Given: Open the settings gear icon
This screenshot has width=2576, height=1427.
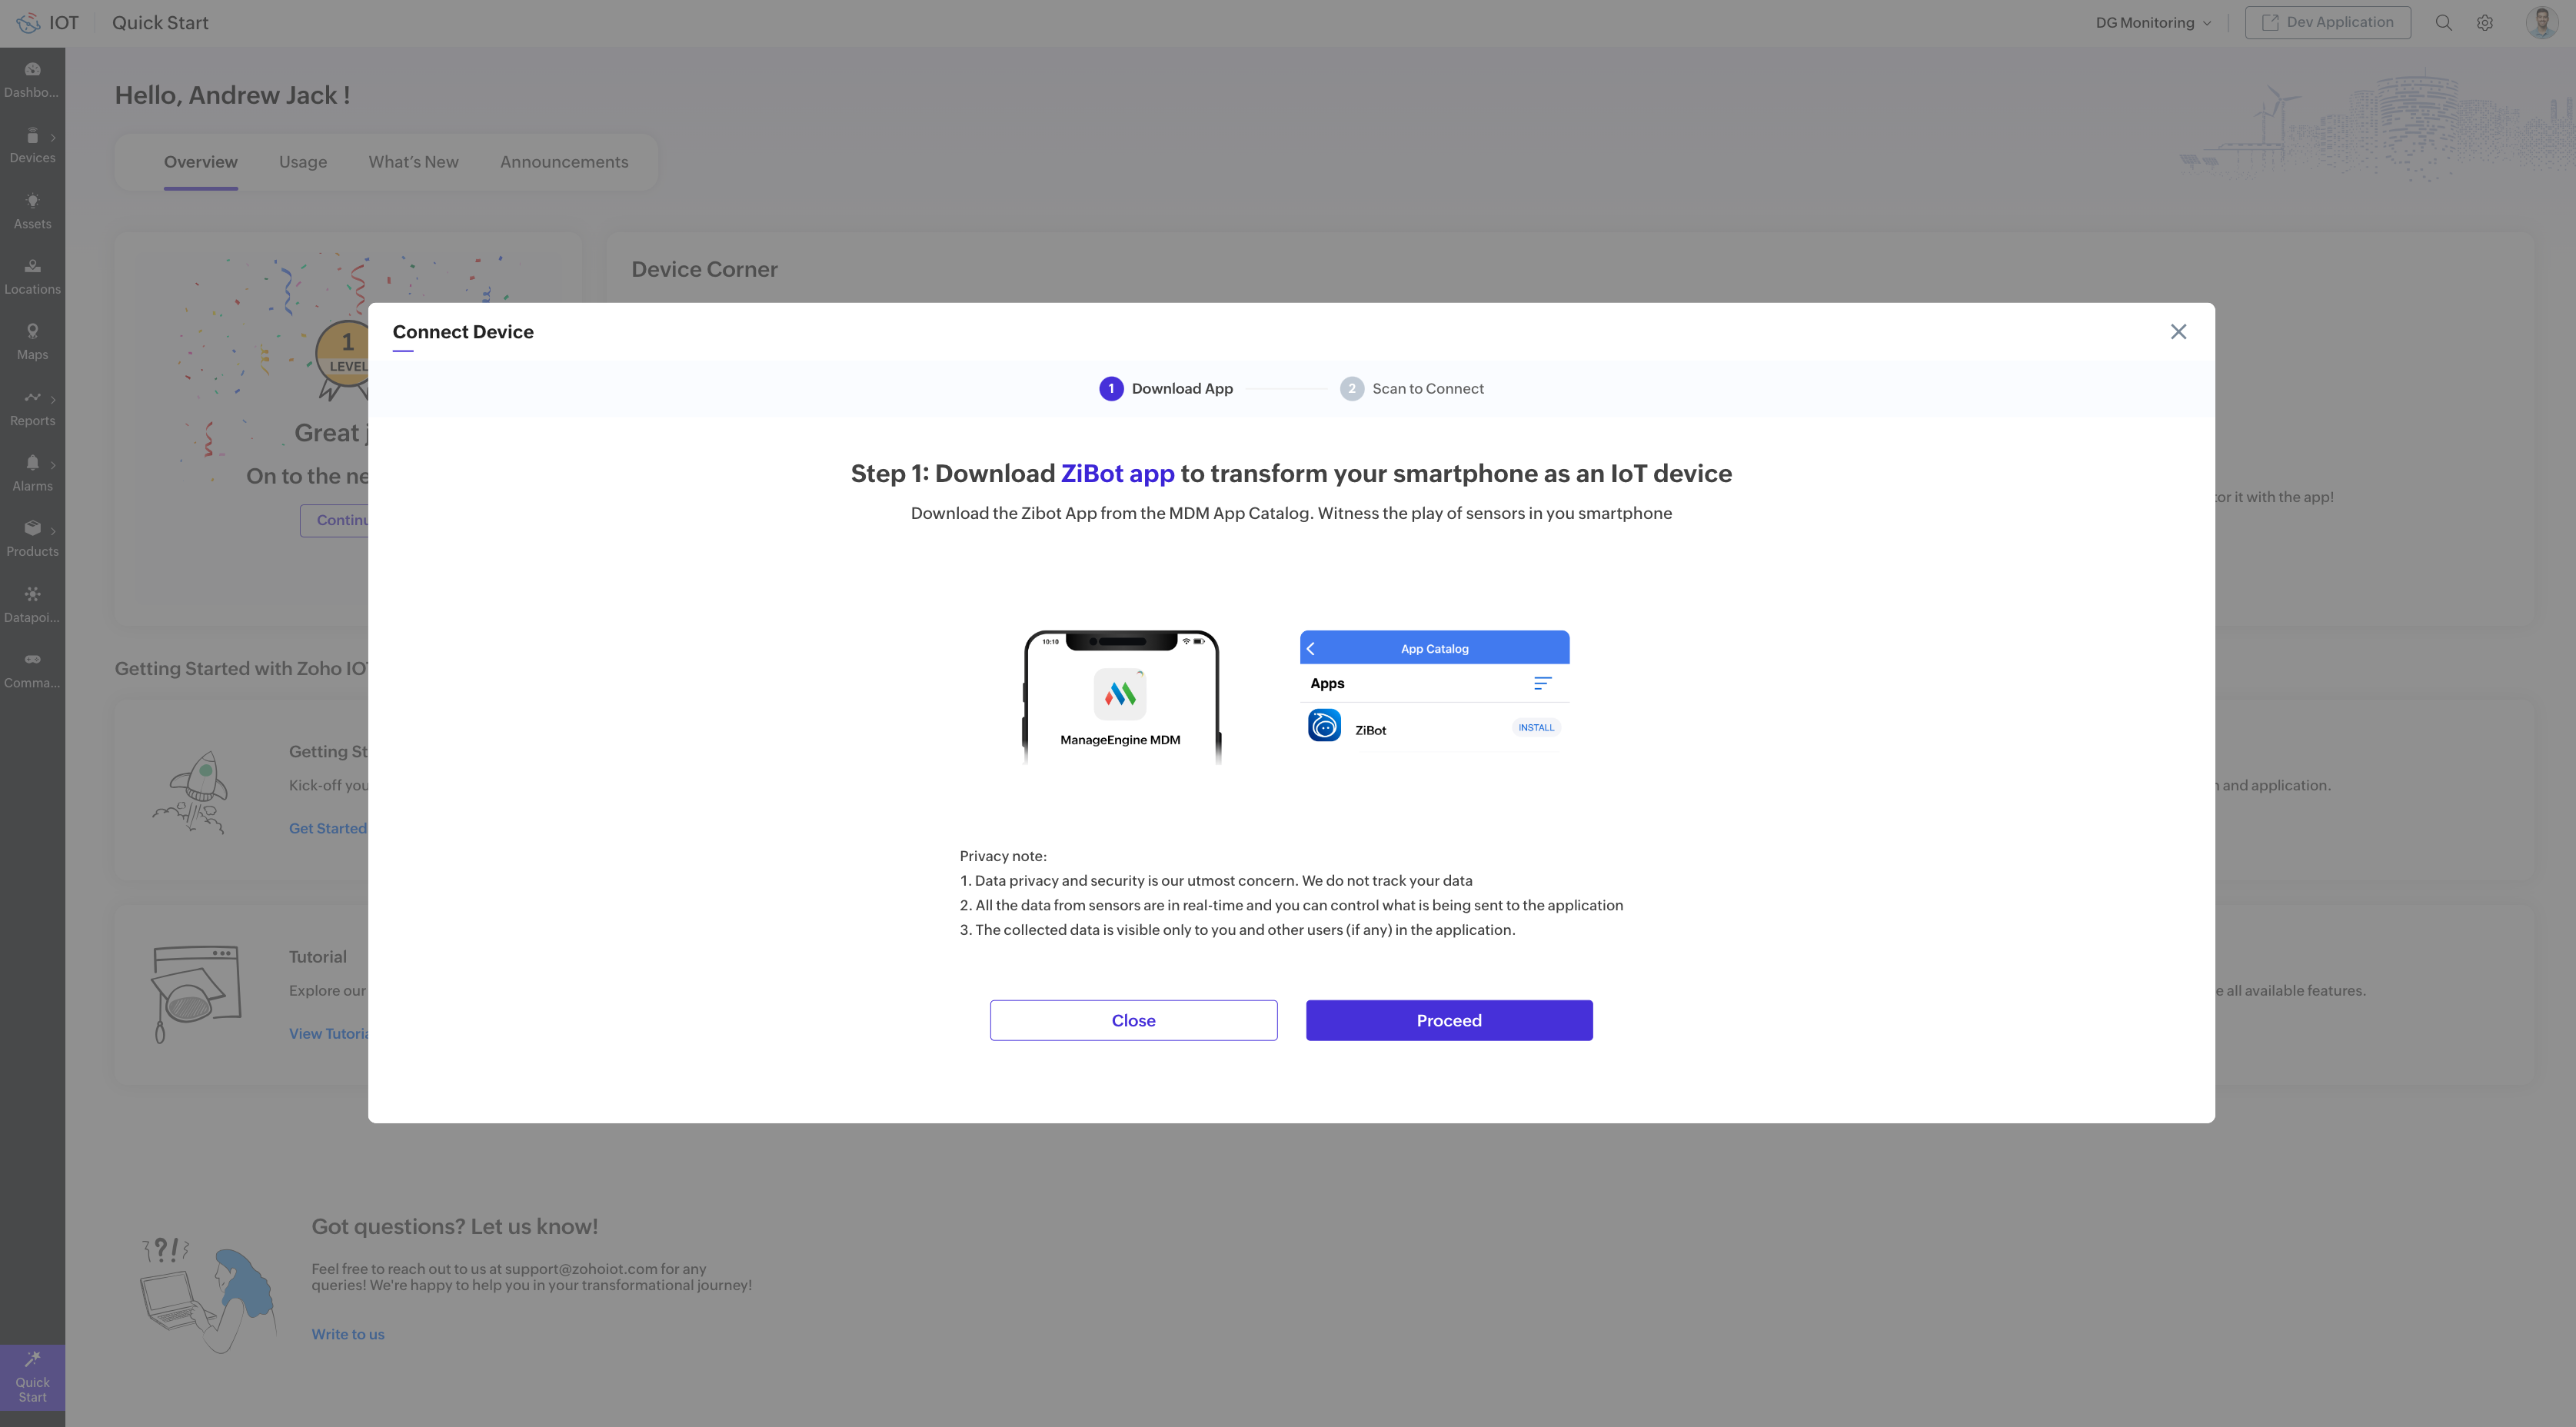Looking at the screenshot, I should point(2485,22).
